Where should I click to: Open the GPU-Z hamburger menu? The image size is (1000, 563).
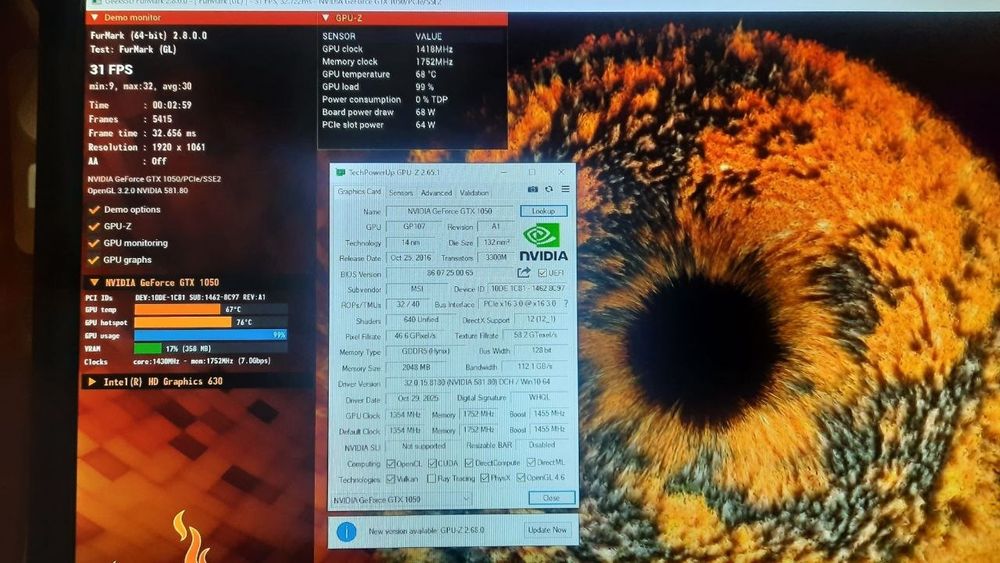(x=565, y=189)
